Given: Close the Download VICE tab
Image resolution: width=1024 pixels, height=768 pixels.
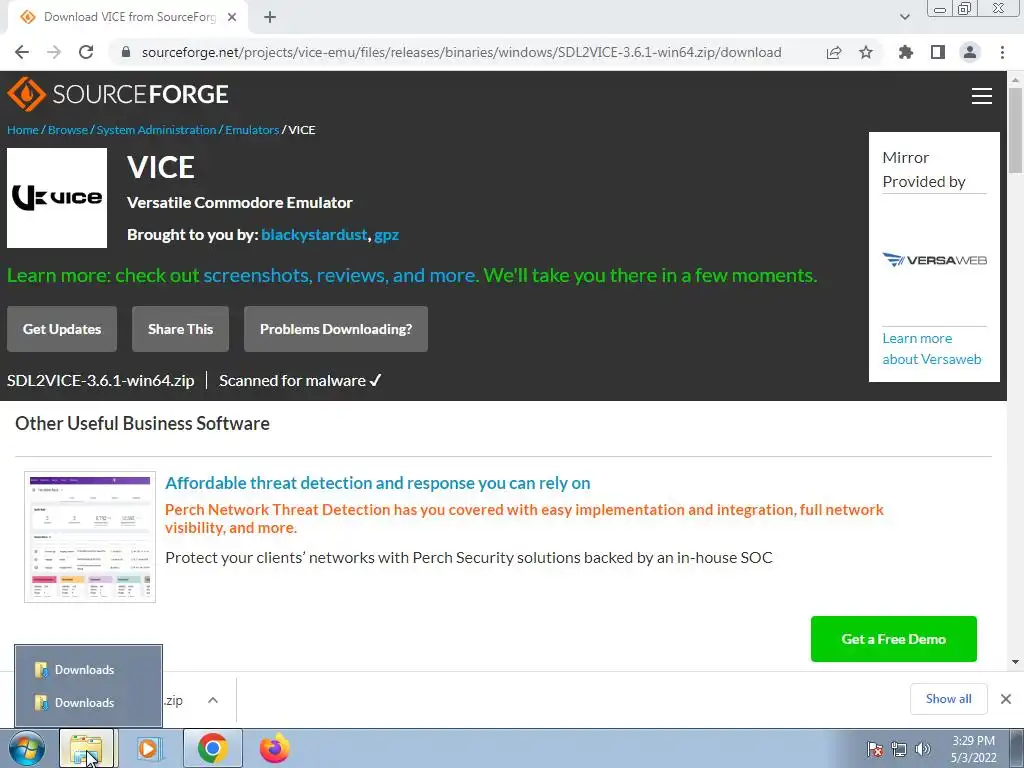Looking at the screenshot, I should (x=232, y=17).
